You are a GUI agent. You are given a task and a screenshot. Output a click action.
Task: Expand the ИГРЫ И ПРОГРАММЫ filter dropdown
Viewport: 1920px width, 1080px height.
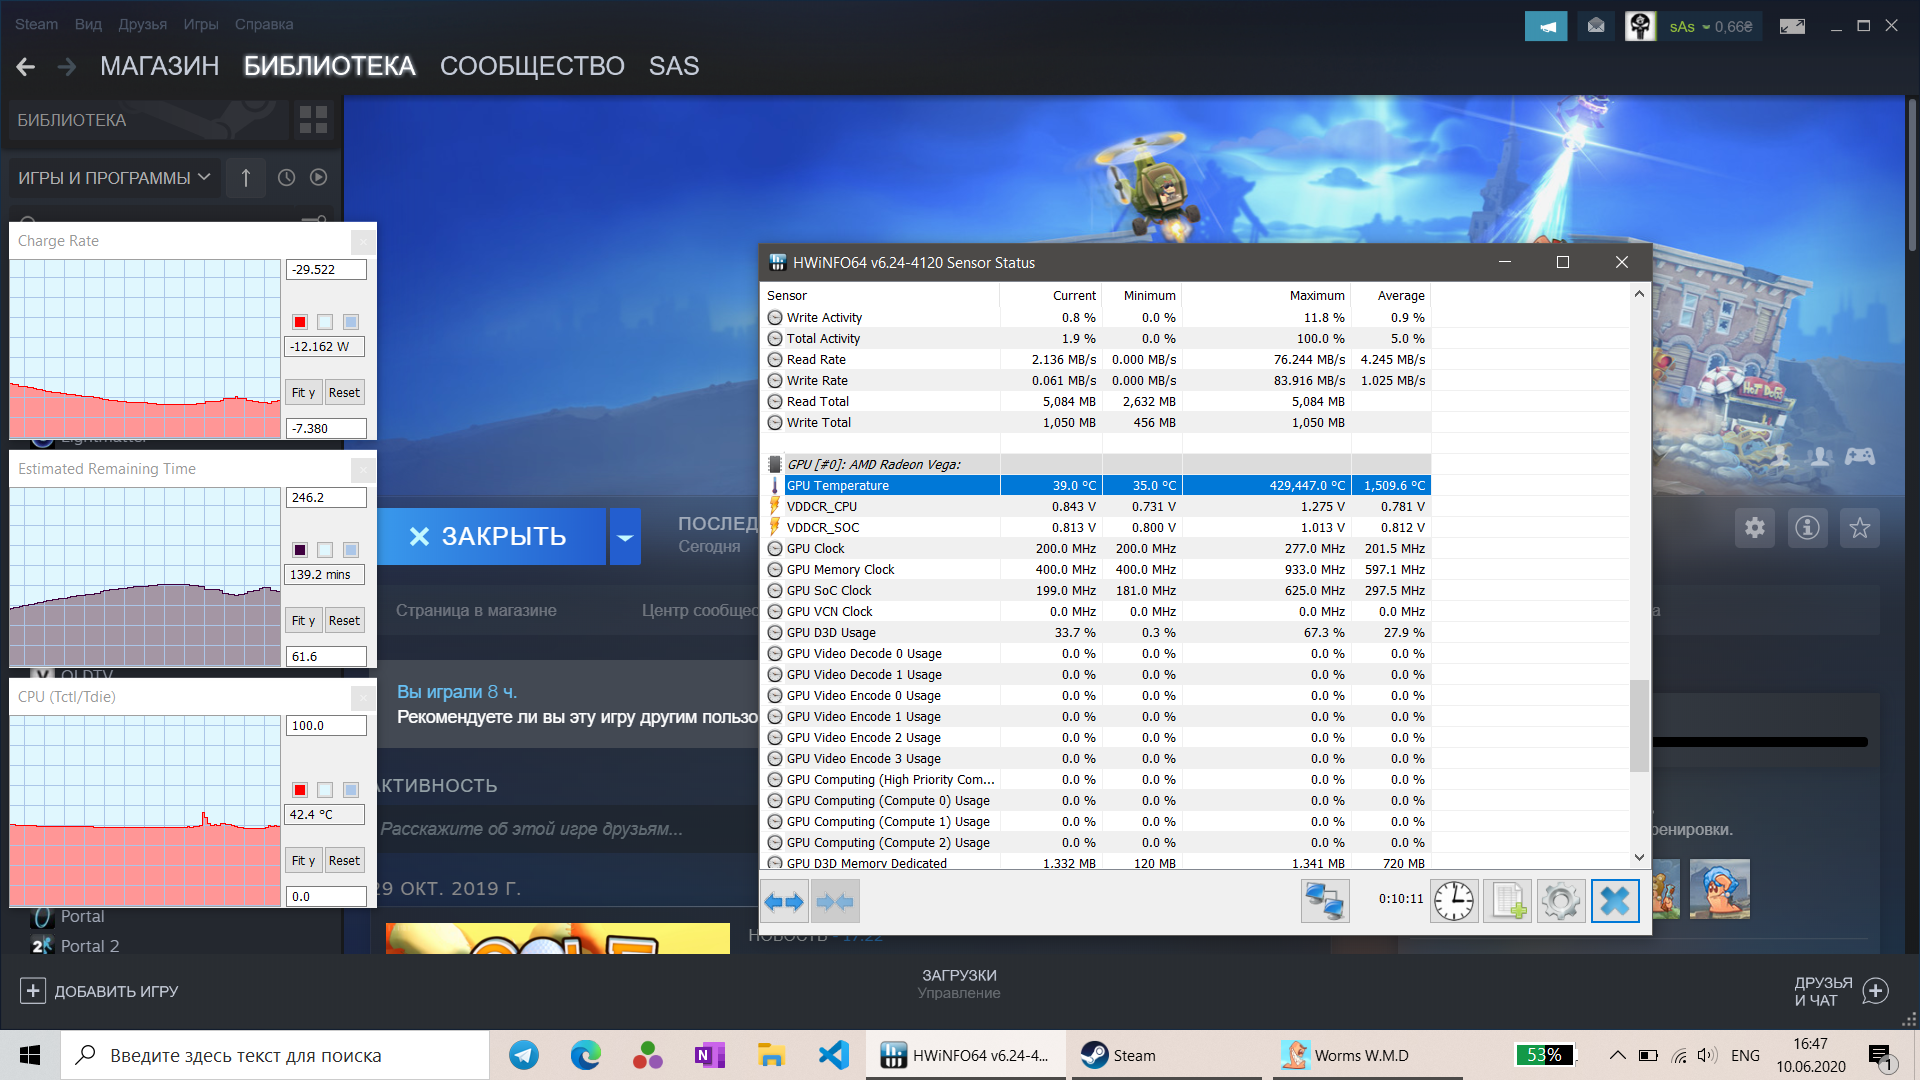(114, 178)
